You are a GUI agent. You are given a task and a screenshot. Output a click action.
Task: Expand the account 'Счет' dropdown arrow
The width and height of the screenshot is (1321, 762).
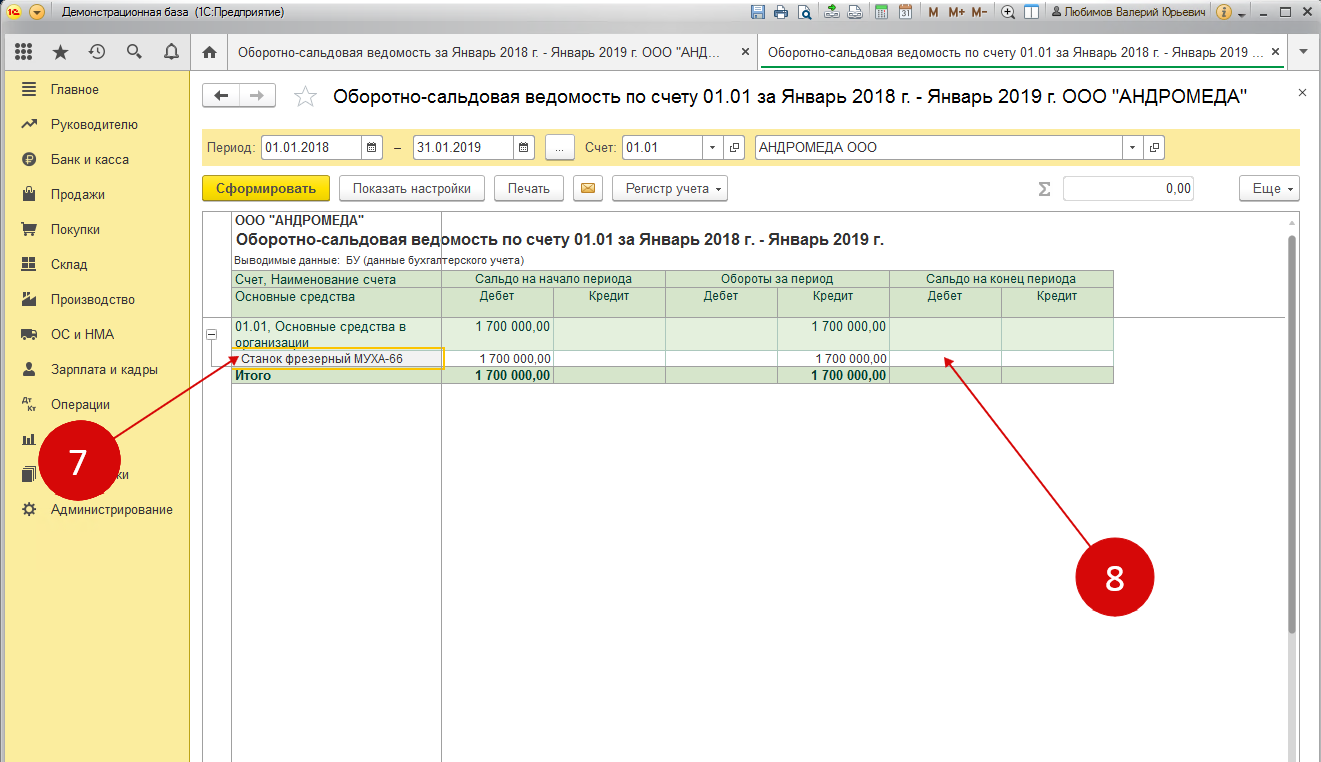tap(713, 148)
